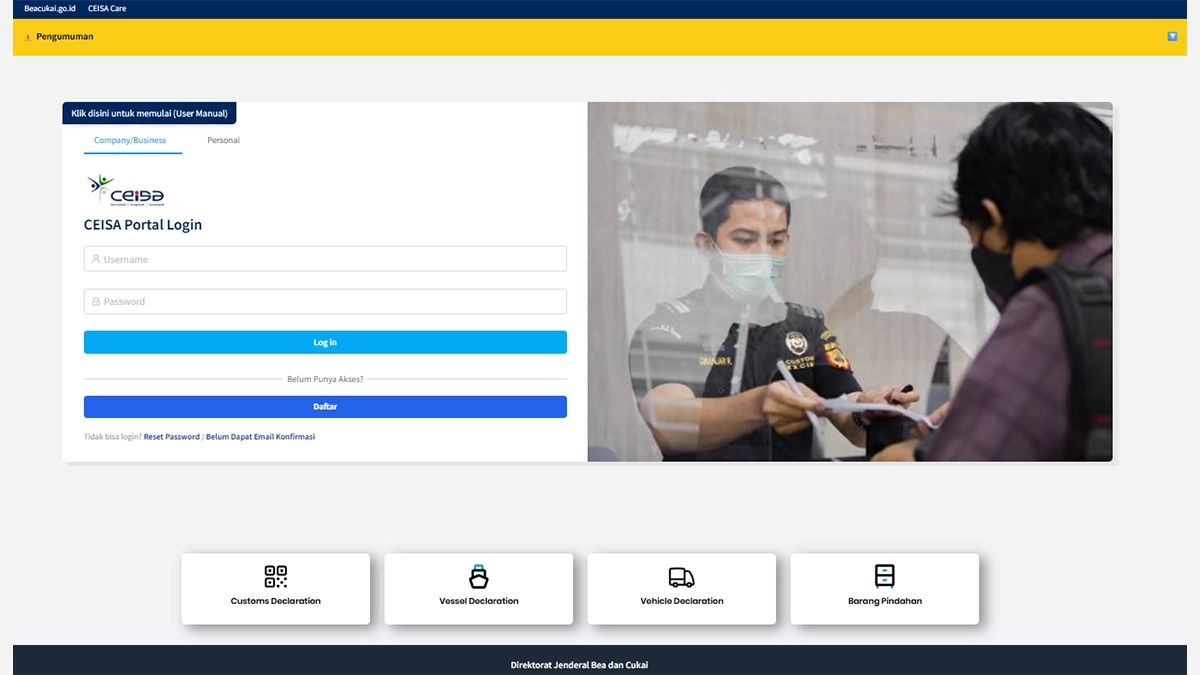This screenshot has height=675, width=1200.
Task: Open CEISA Care in top bar
Action: [107, 8]
